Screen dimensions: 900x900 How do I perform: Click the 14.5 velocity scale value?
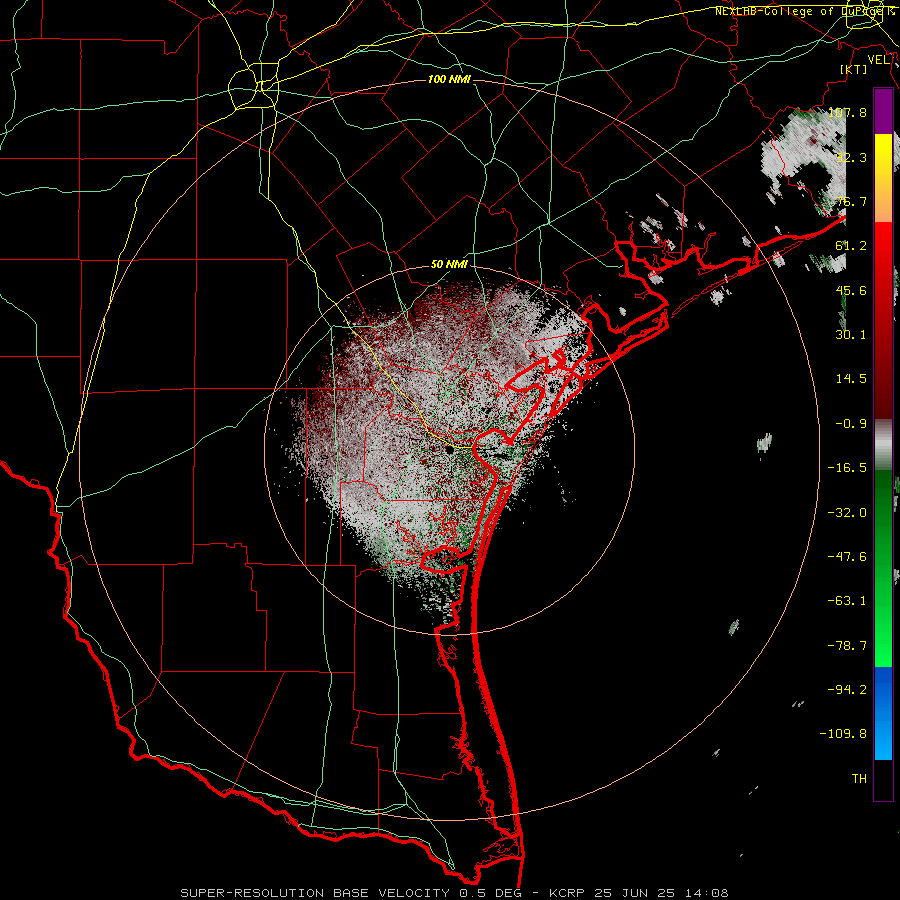851,379
